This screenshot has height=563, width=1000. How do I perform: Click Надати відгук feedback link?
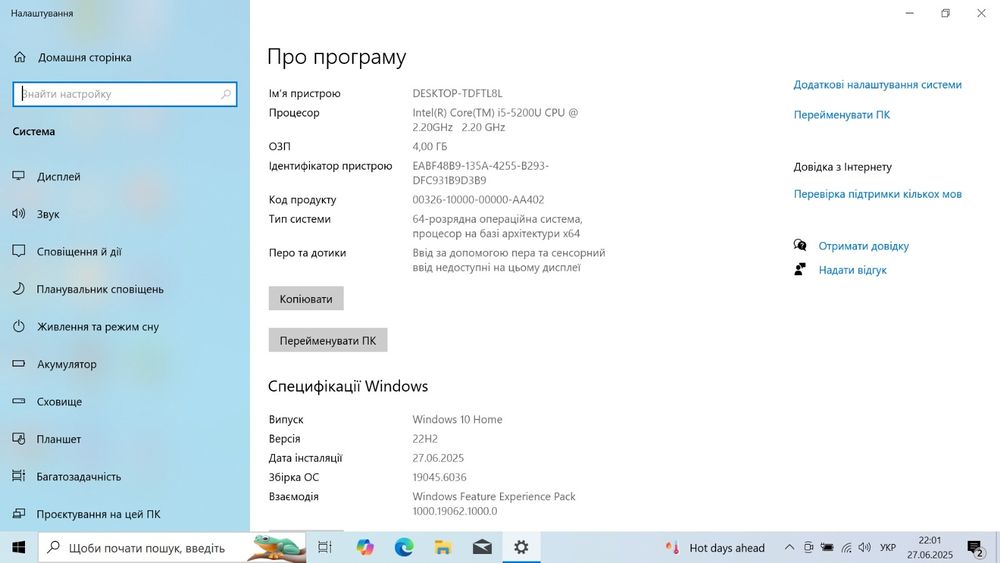coord(853,270)
